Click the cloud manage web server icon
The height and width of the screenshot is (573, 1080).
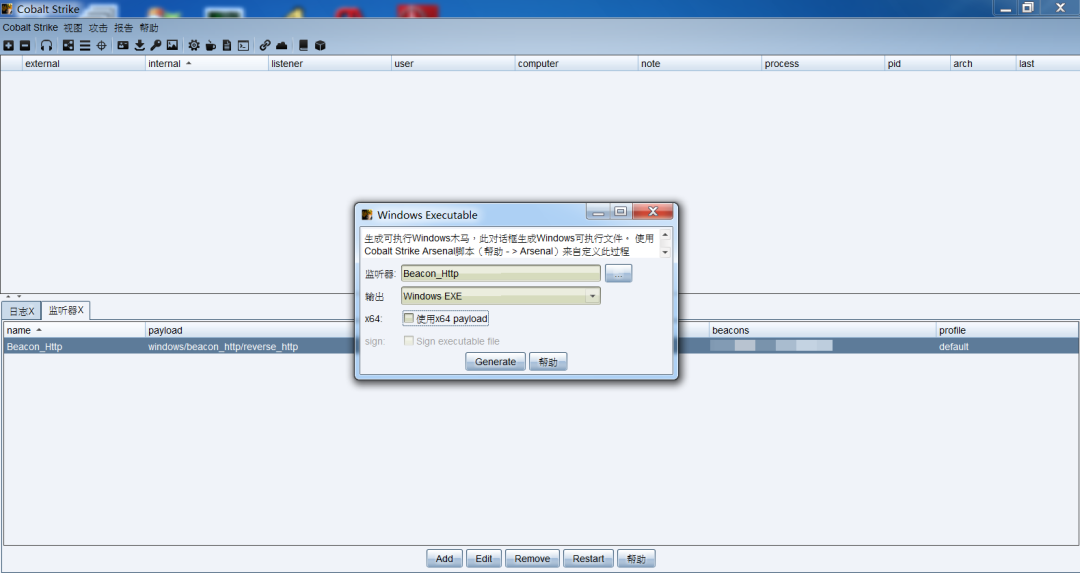(282, 45)
